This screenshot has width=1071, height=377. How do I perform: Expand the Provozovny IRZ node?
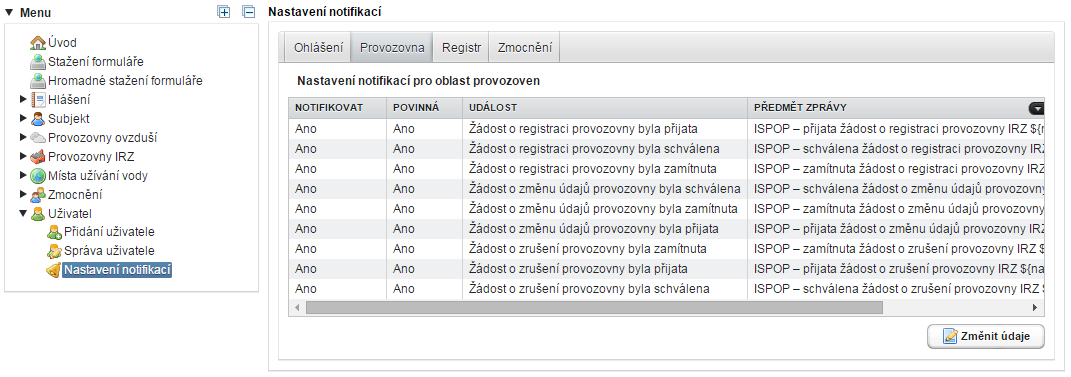[x=24, y=157]
